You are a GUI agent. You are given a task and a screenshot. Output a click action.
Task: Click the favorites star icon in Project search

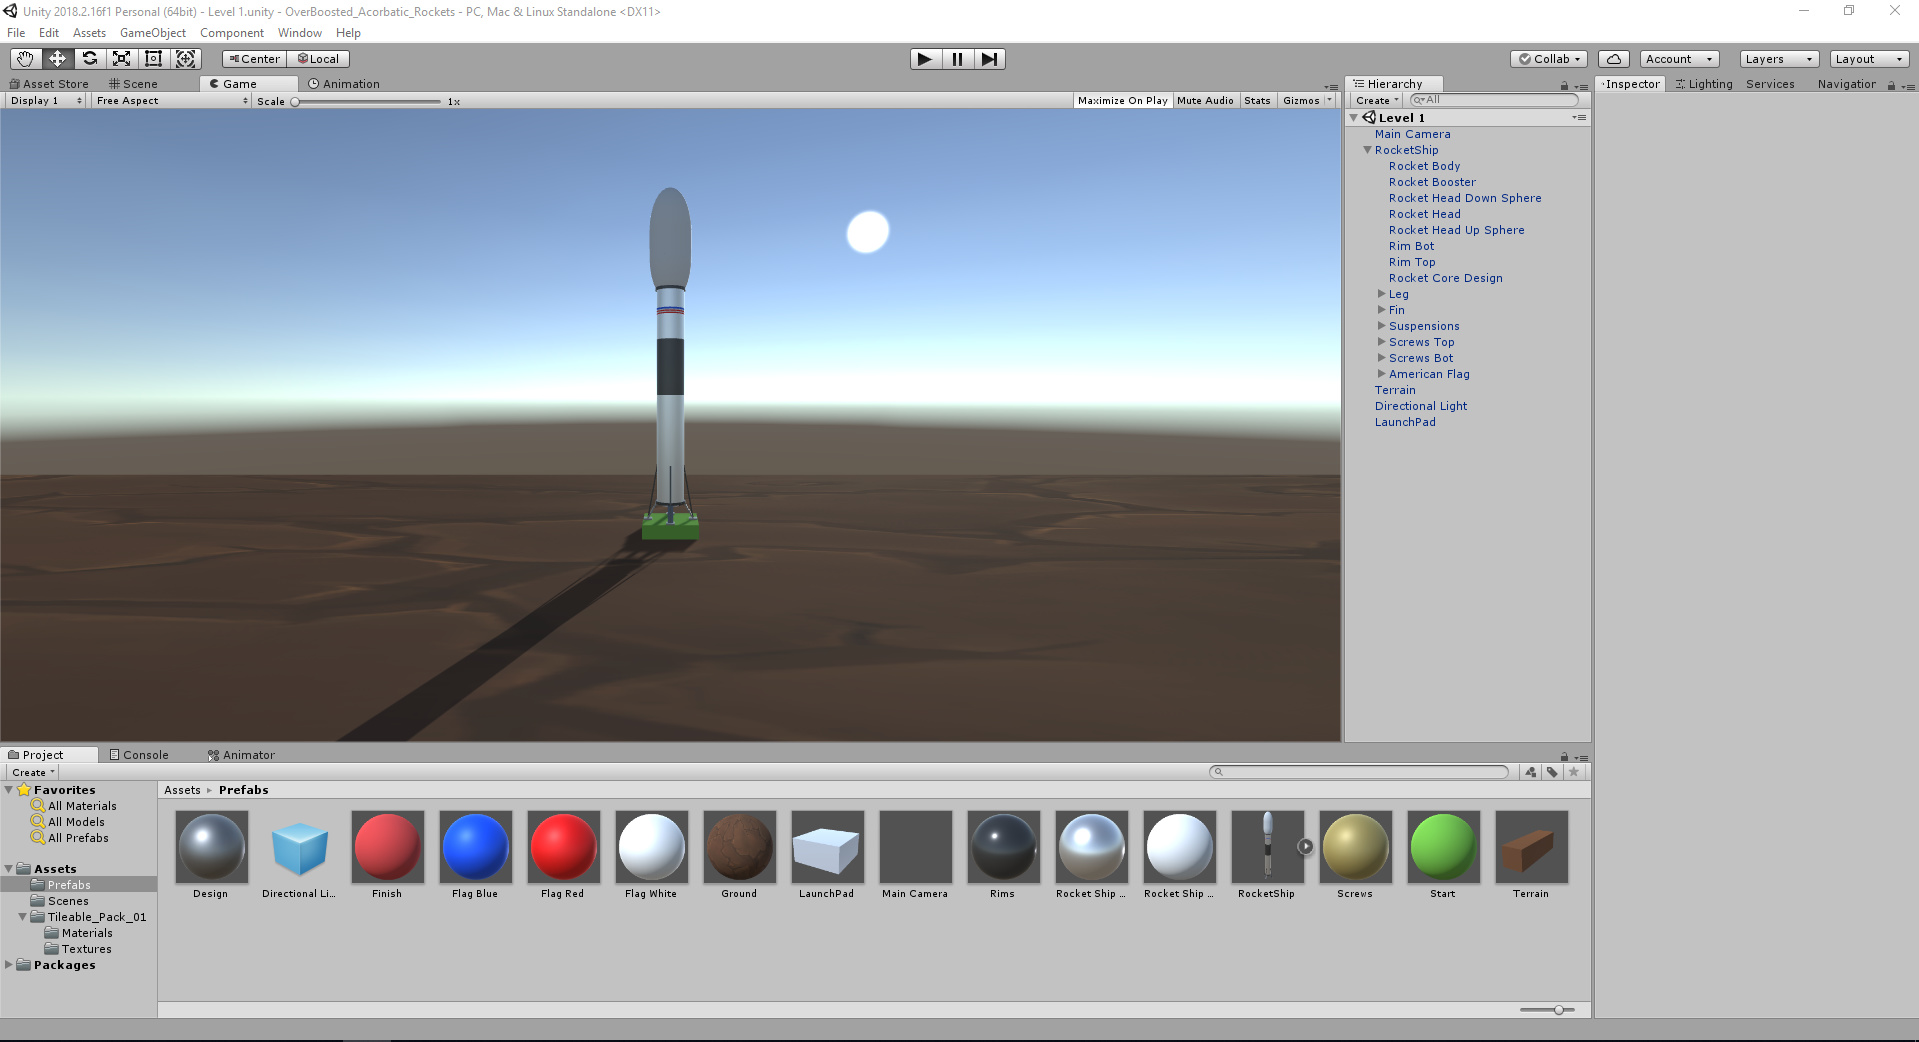click(x=1574, y=772)
